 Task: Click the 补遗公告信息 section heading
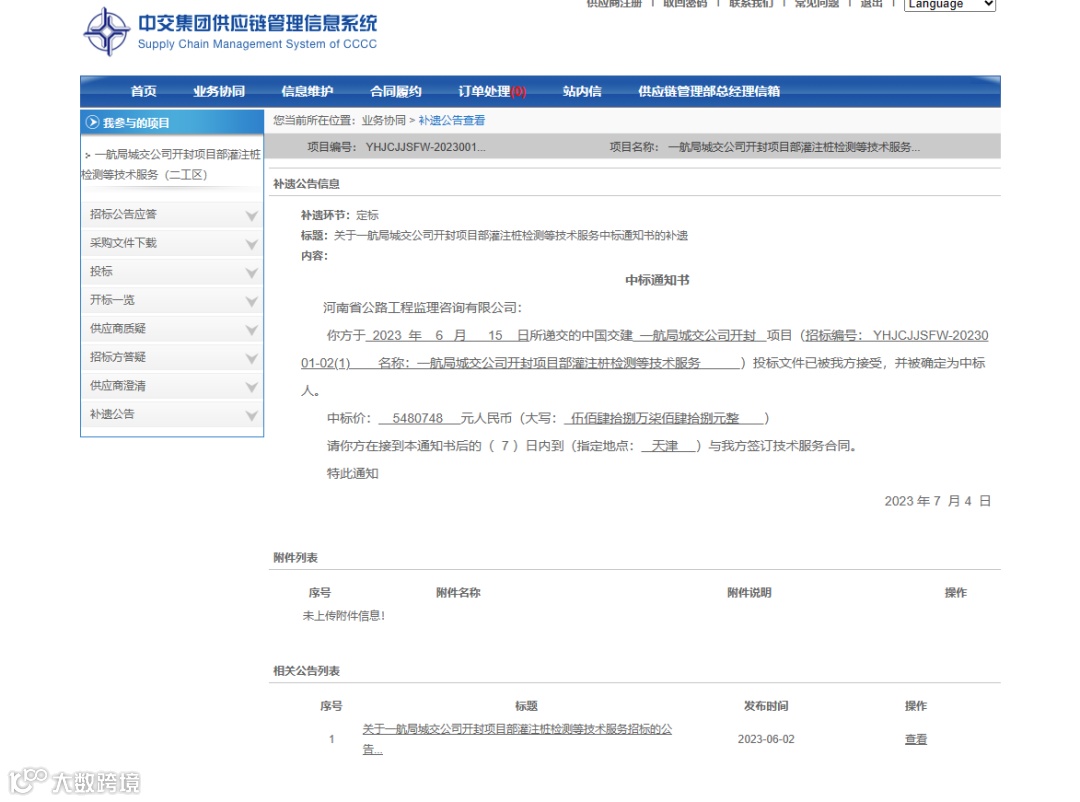(x=307, y=184)
